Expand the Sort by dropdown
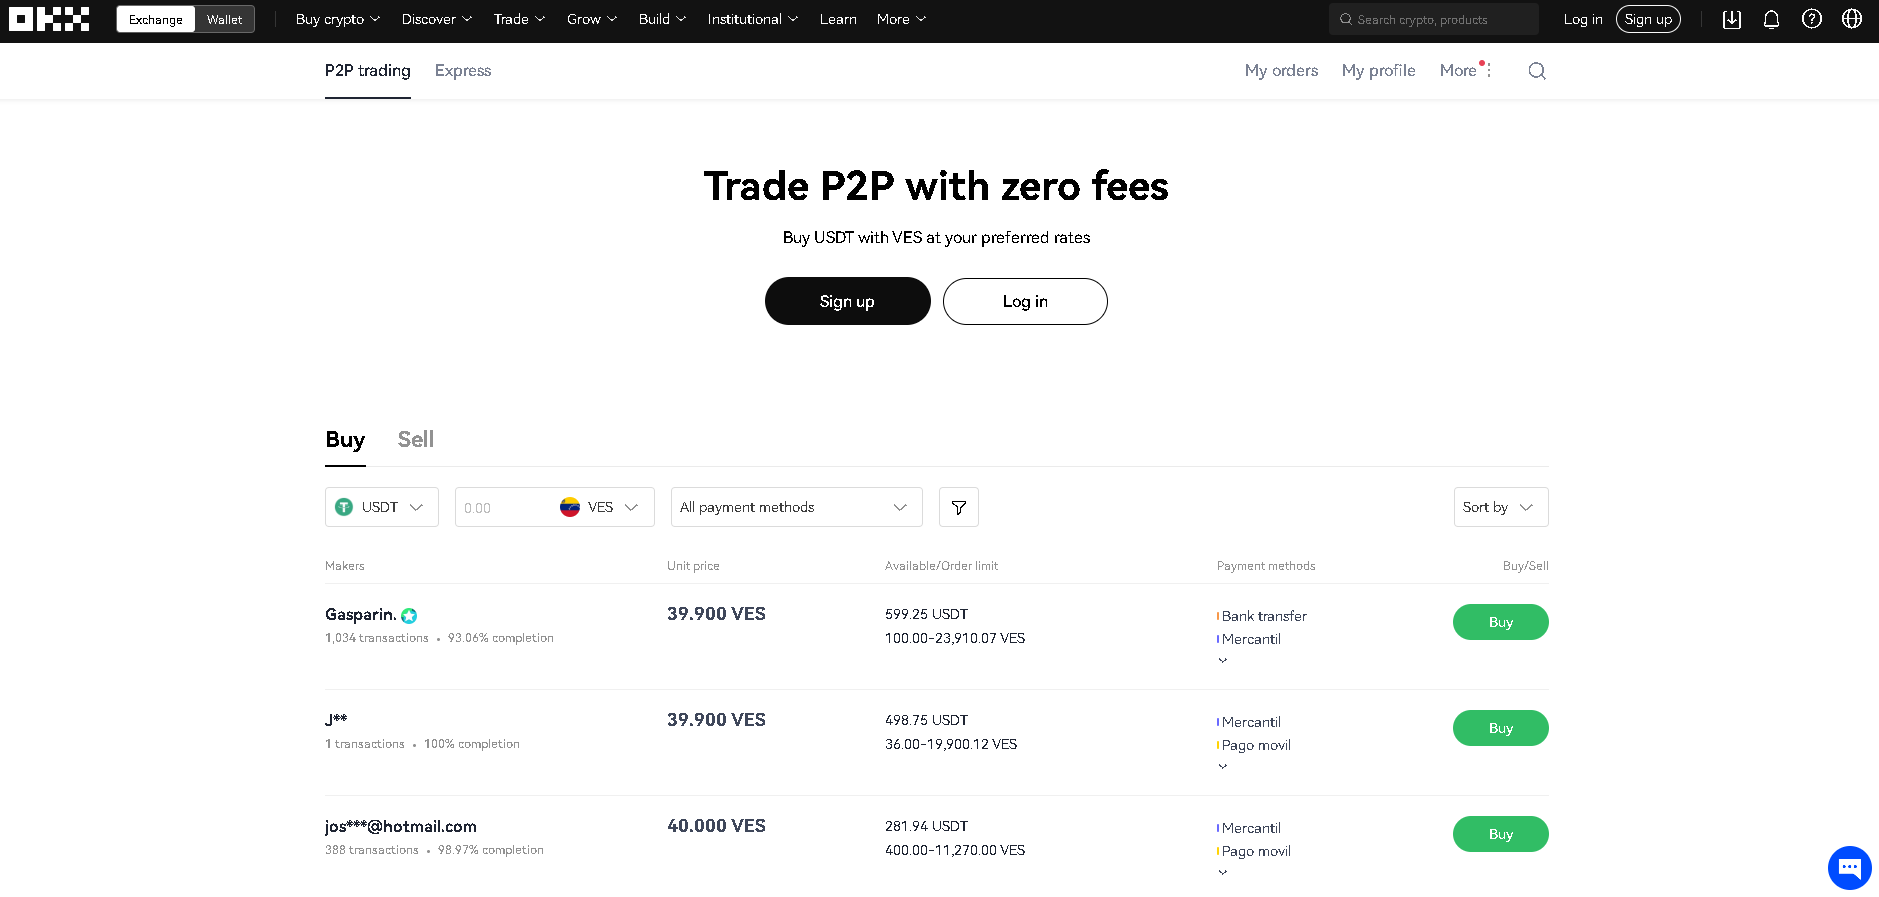 pyautogui.click(x=1501, y=507)
